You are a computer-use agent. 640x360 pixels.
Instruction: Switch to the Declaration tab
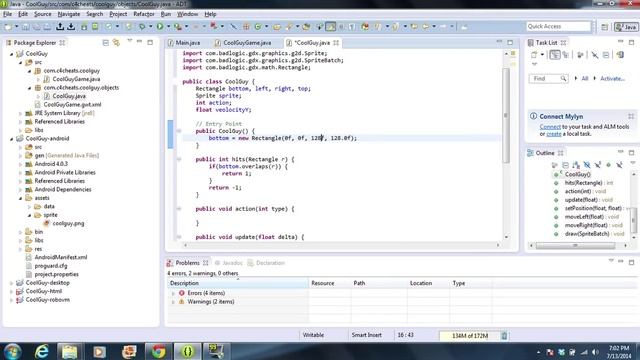tap(266, 263)
